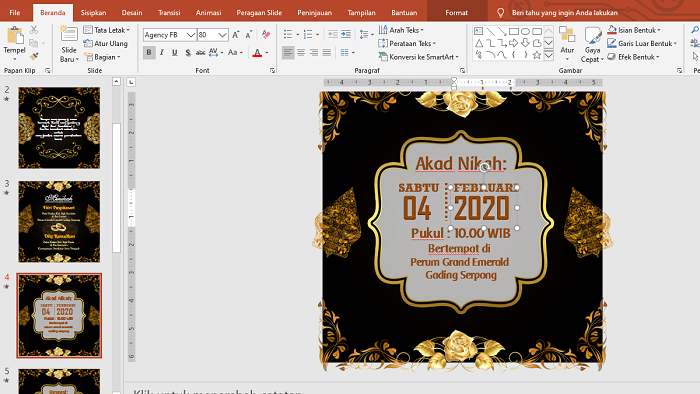This screenshot has height=394, width=700.
Task: Increase list indent level
Action: click(x=346, y=34)
